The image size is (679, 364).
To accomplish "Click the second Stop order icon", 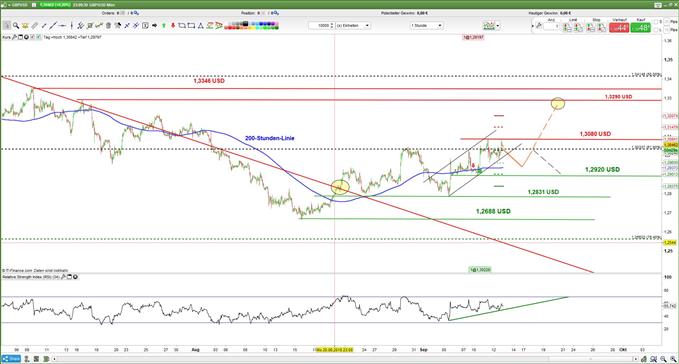I will pyautogui.click(x=601, y=27).
